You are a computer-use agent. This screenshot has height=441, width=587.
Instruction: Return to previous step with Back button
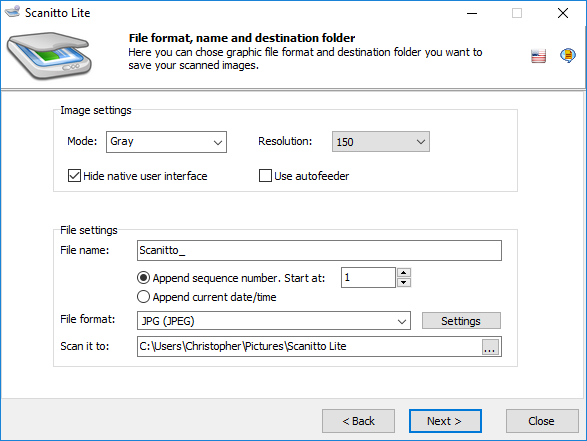tap(358, 421)
